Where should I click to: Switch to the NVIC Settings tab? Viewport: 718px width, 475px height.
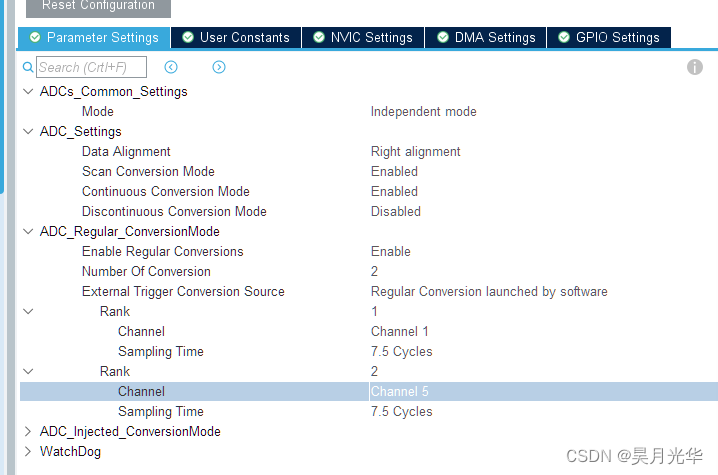tap(363, 38)
